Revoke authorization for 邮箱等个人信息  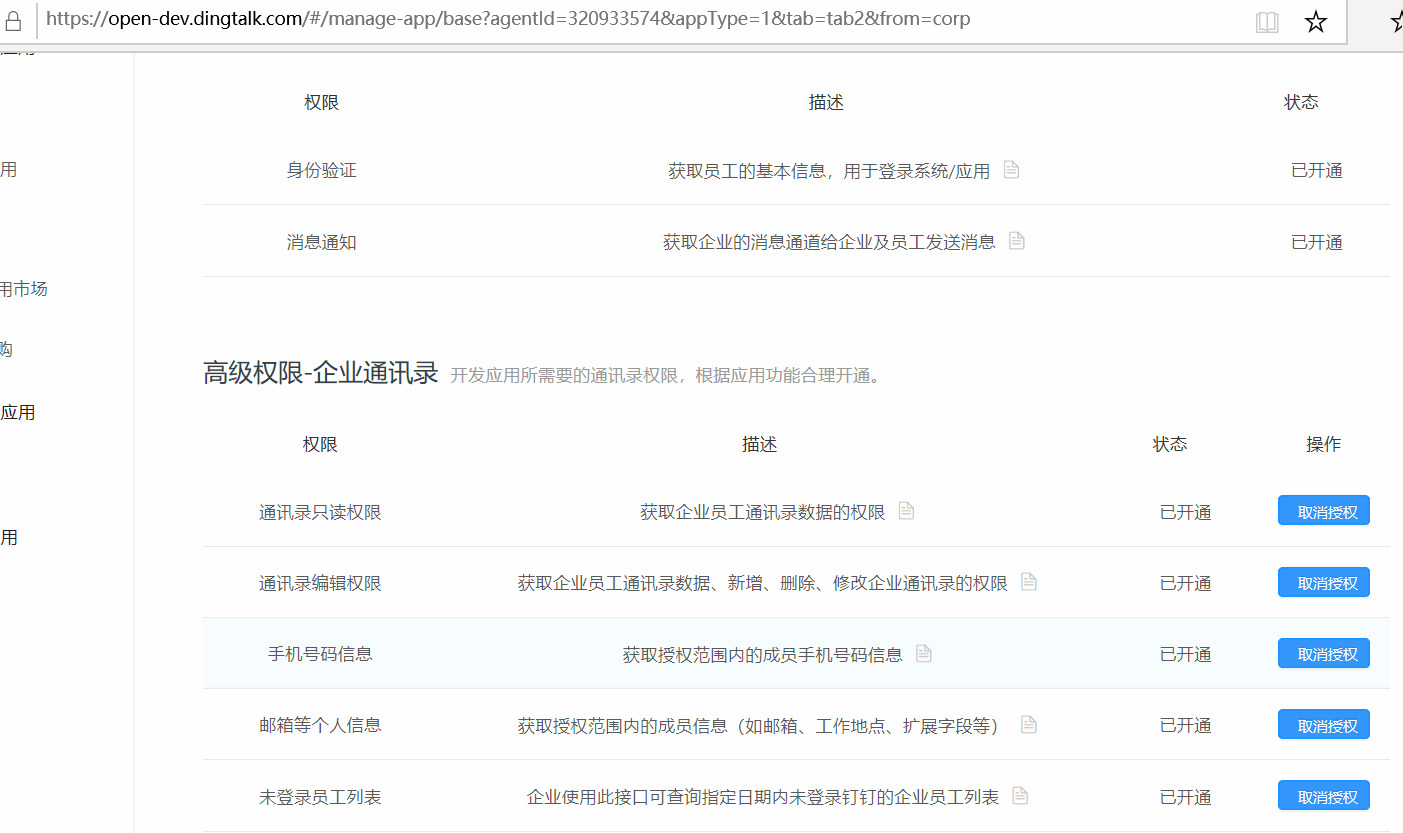pos(1323,725)
